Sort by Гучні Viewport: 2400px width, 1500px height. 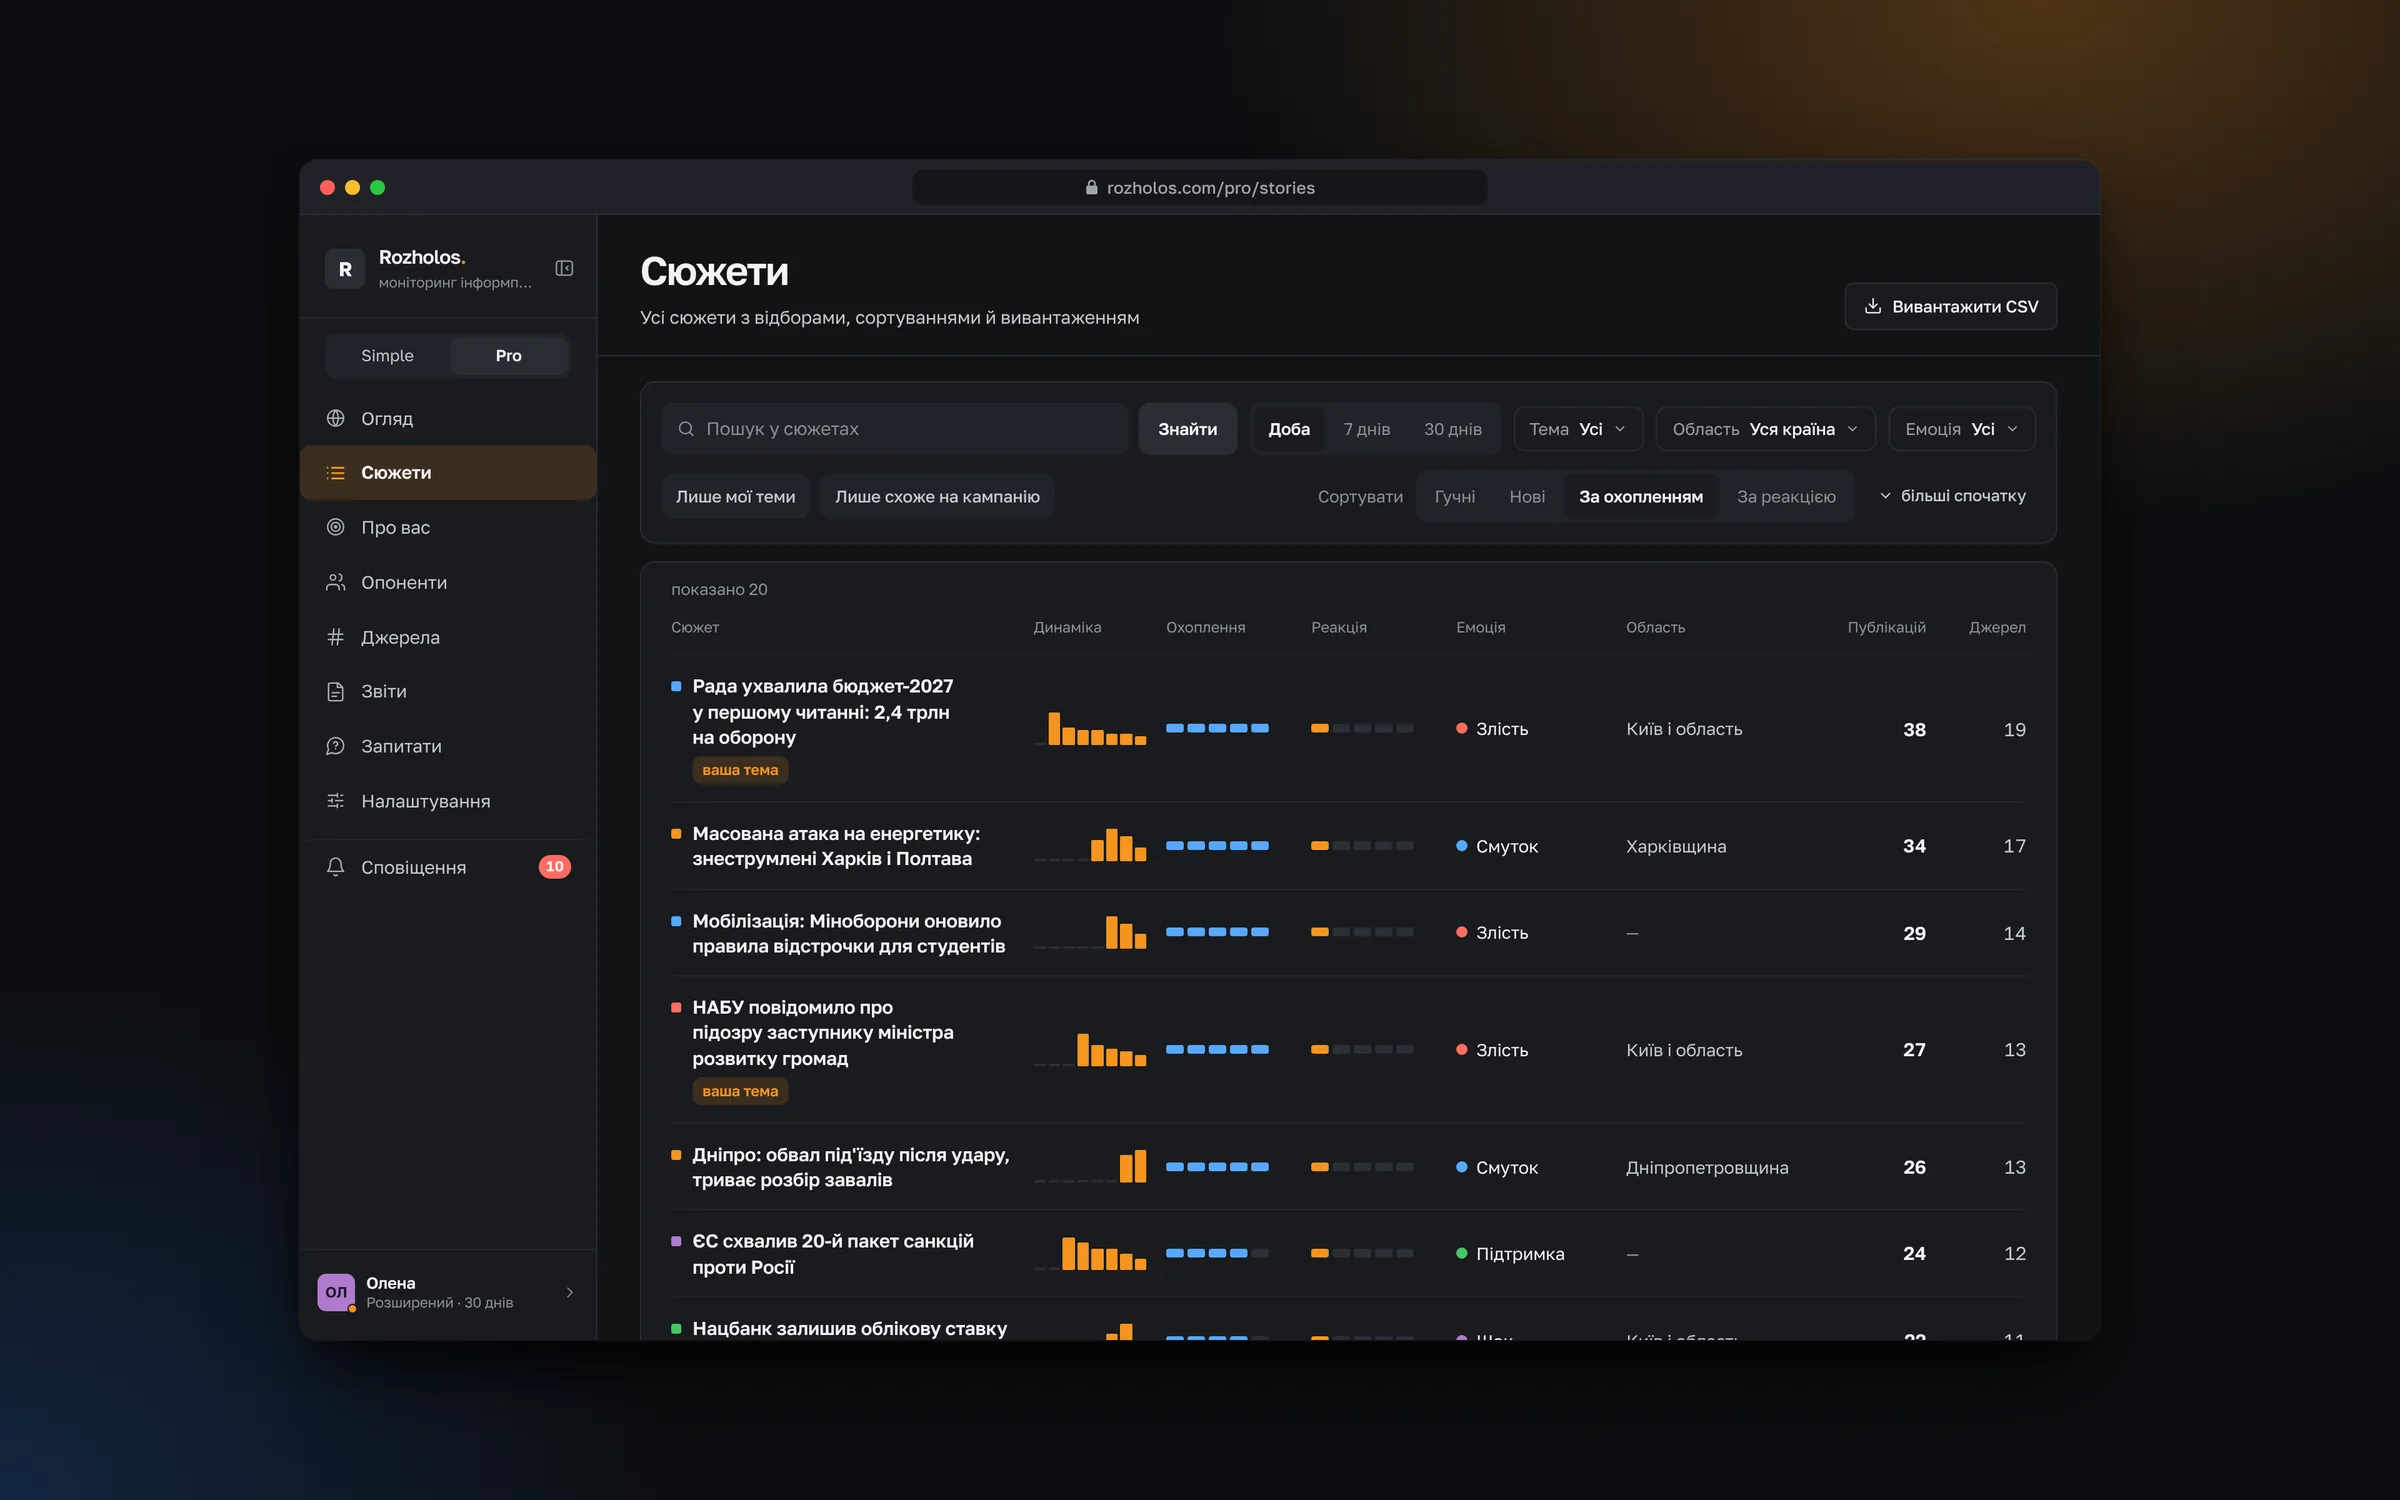point(1454,497)
